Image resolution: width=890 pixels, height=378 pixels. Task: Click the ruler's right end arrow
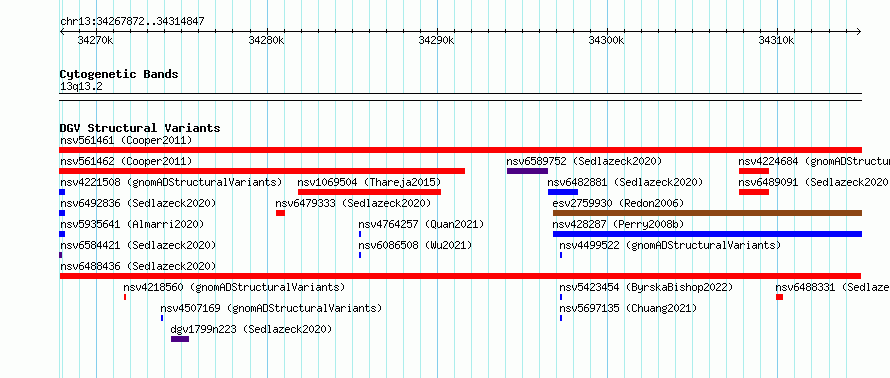(x=859, y=32)
